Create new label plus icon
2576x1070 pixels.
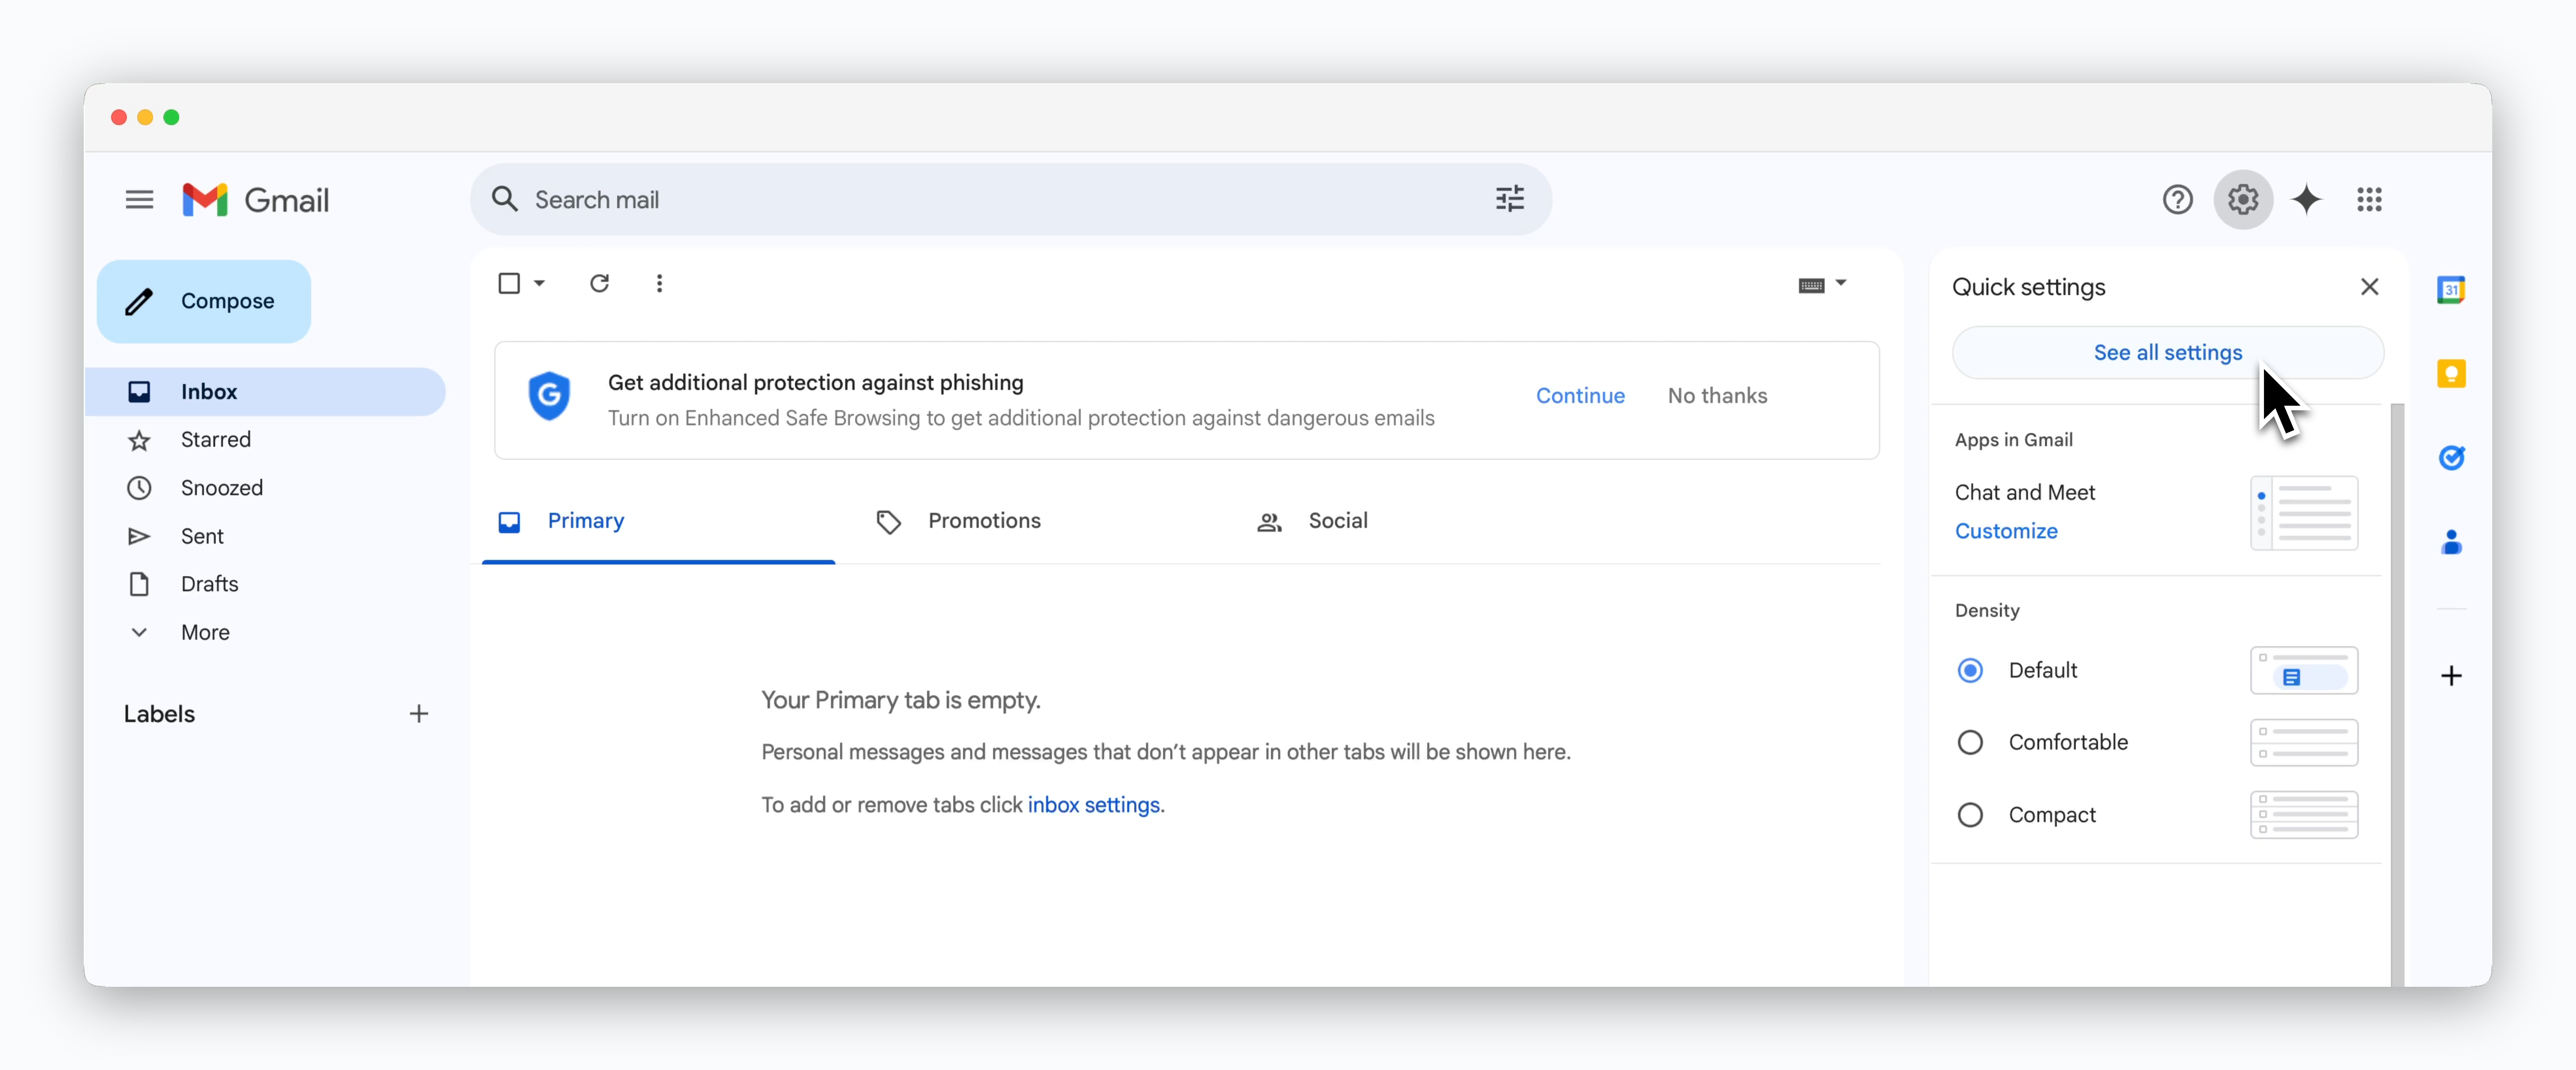point(419,714)
